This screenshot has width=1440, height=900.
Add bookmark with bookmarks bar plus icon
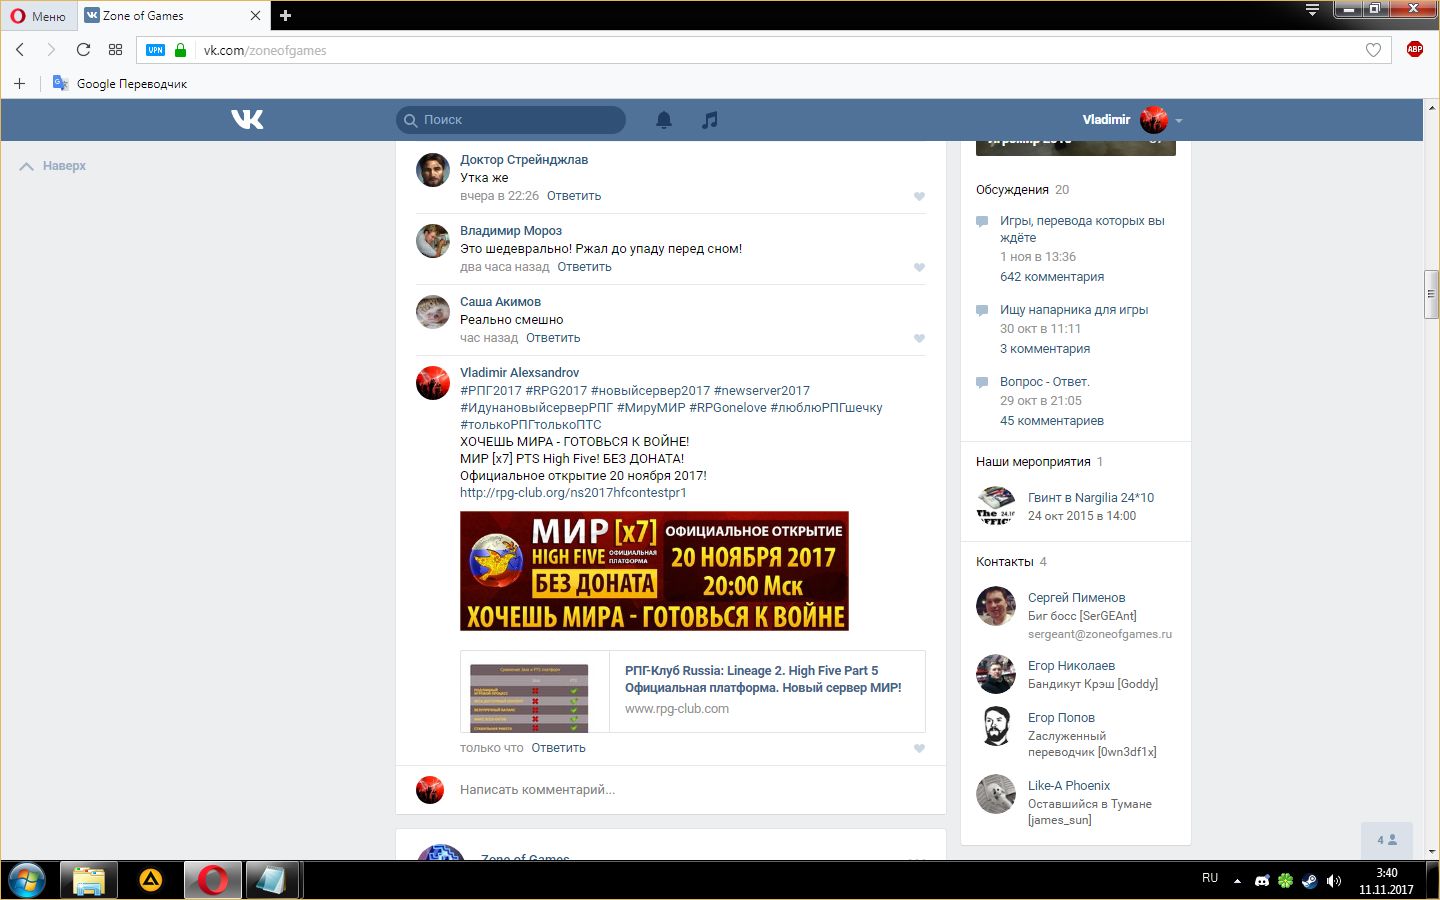(x=19, y=83)
